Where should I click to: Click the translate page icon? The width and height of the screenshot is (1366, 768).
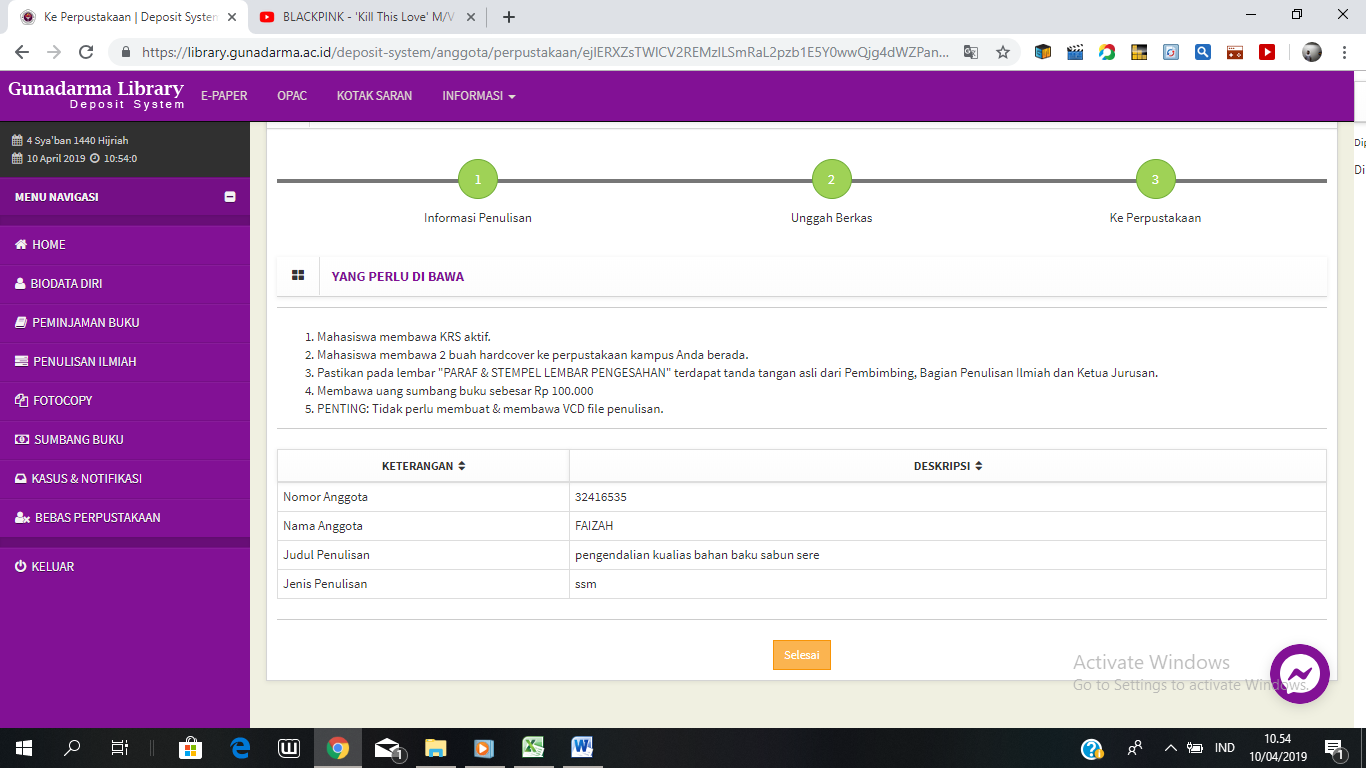tap(970, 52)
